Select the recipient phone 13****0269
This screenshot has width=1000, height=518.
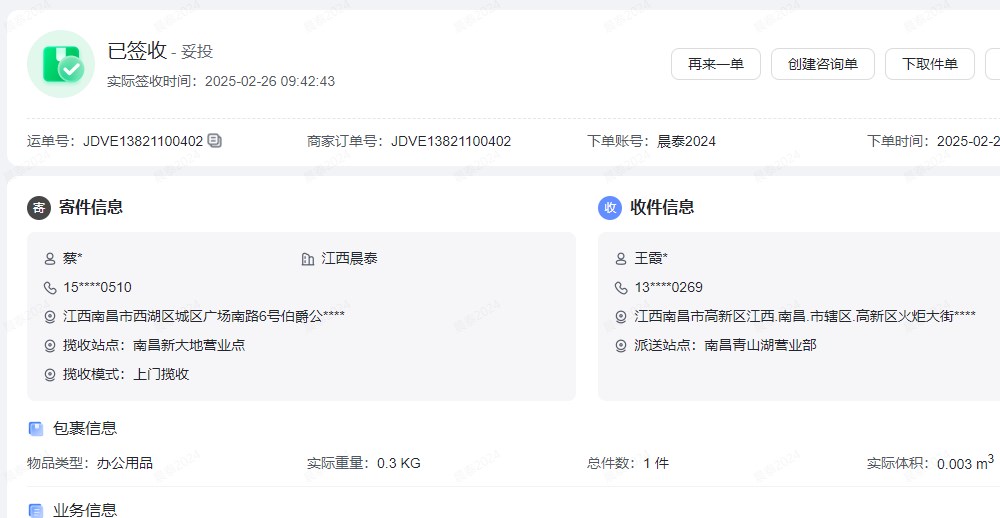[668, 288]
